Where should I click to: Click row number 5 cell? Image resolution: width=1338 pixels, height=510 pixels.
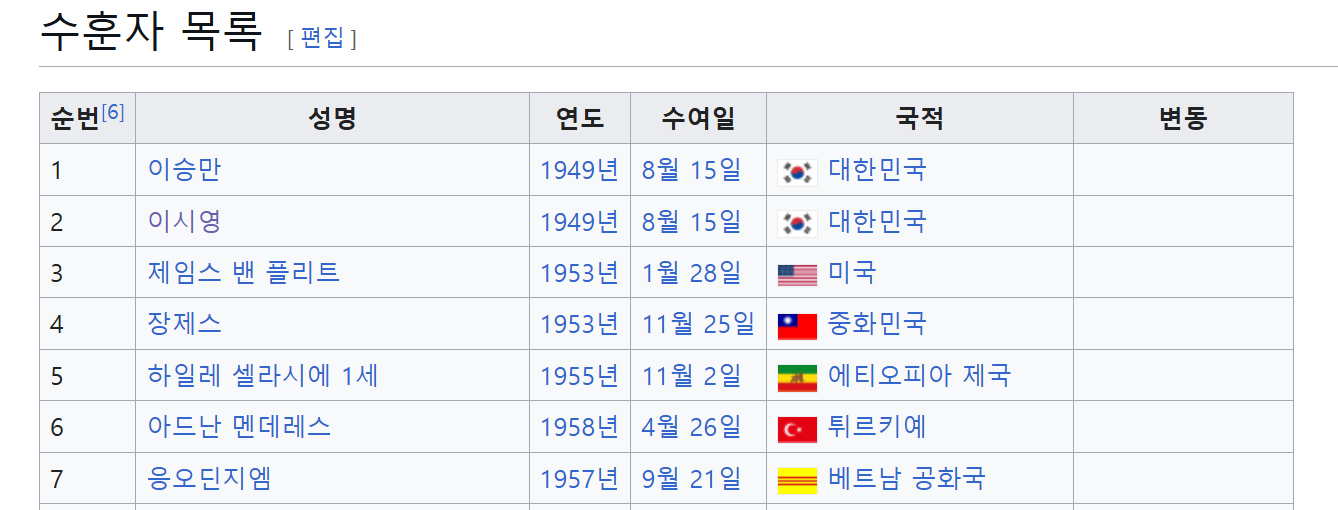(x=87, y=376)
